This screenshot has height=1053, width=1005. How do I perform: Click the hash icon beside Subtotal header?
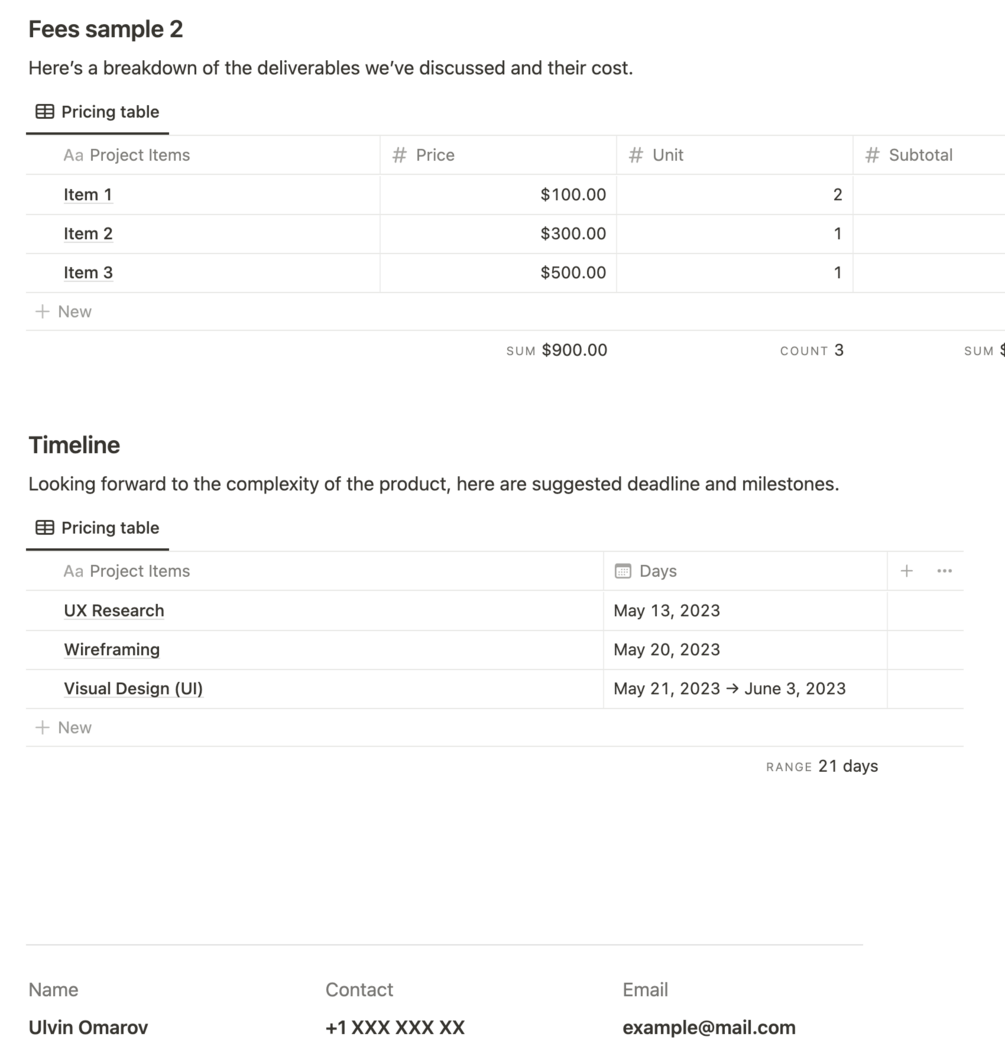pyautogui.click(x=872, y=155)
